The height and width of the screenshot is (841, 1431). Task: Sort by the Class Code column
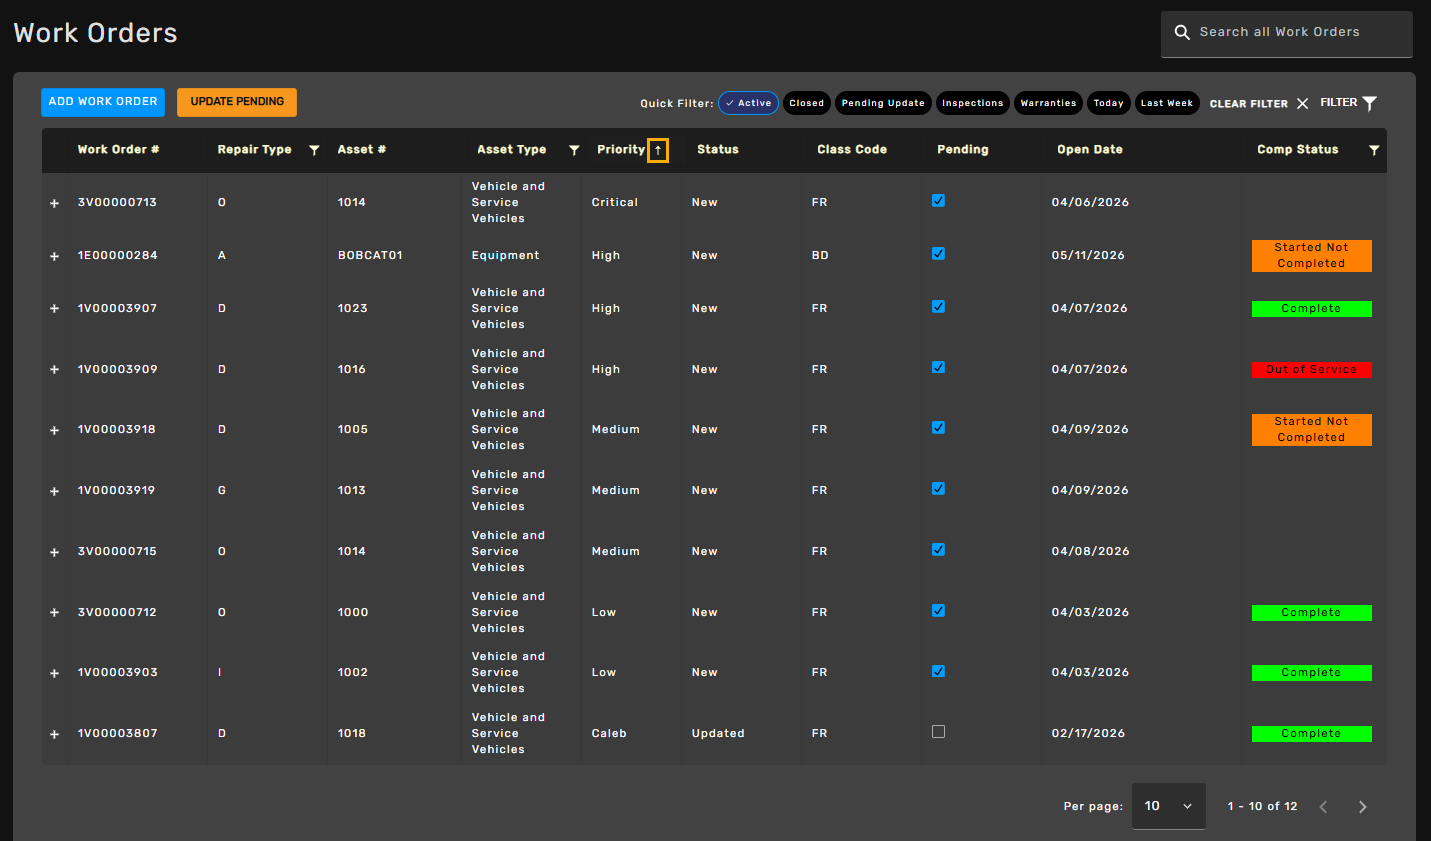coord(852,150)
